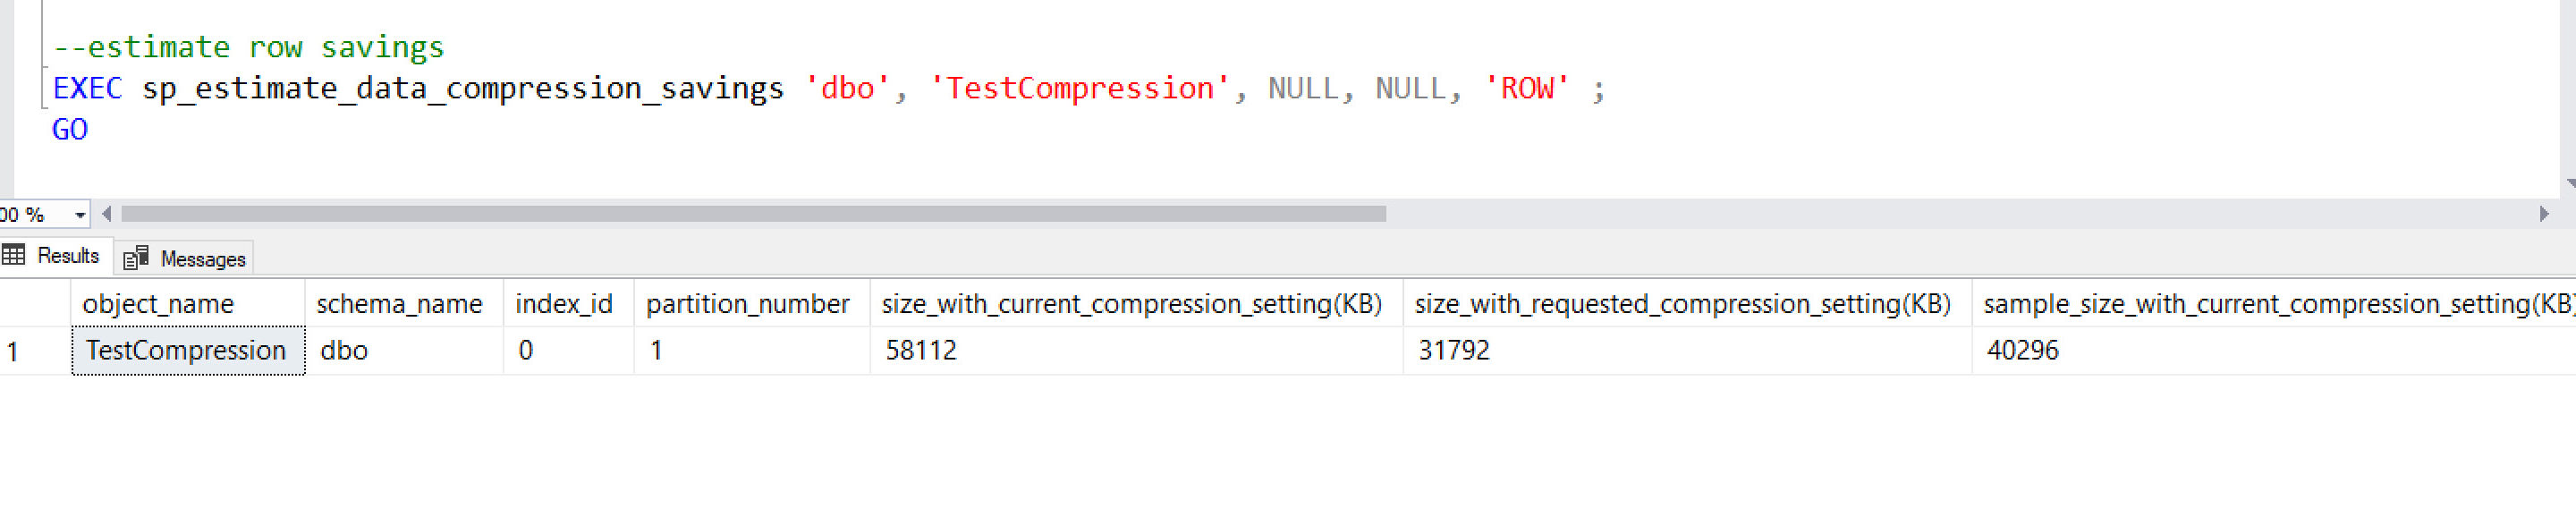The image size is (2576, 508).
Task: Switch to the Results tab
Action: pyautogui.click(x=56, y=256)
